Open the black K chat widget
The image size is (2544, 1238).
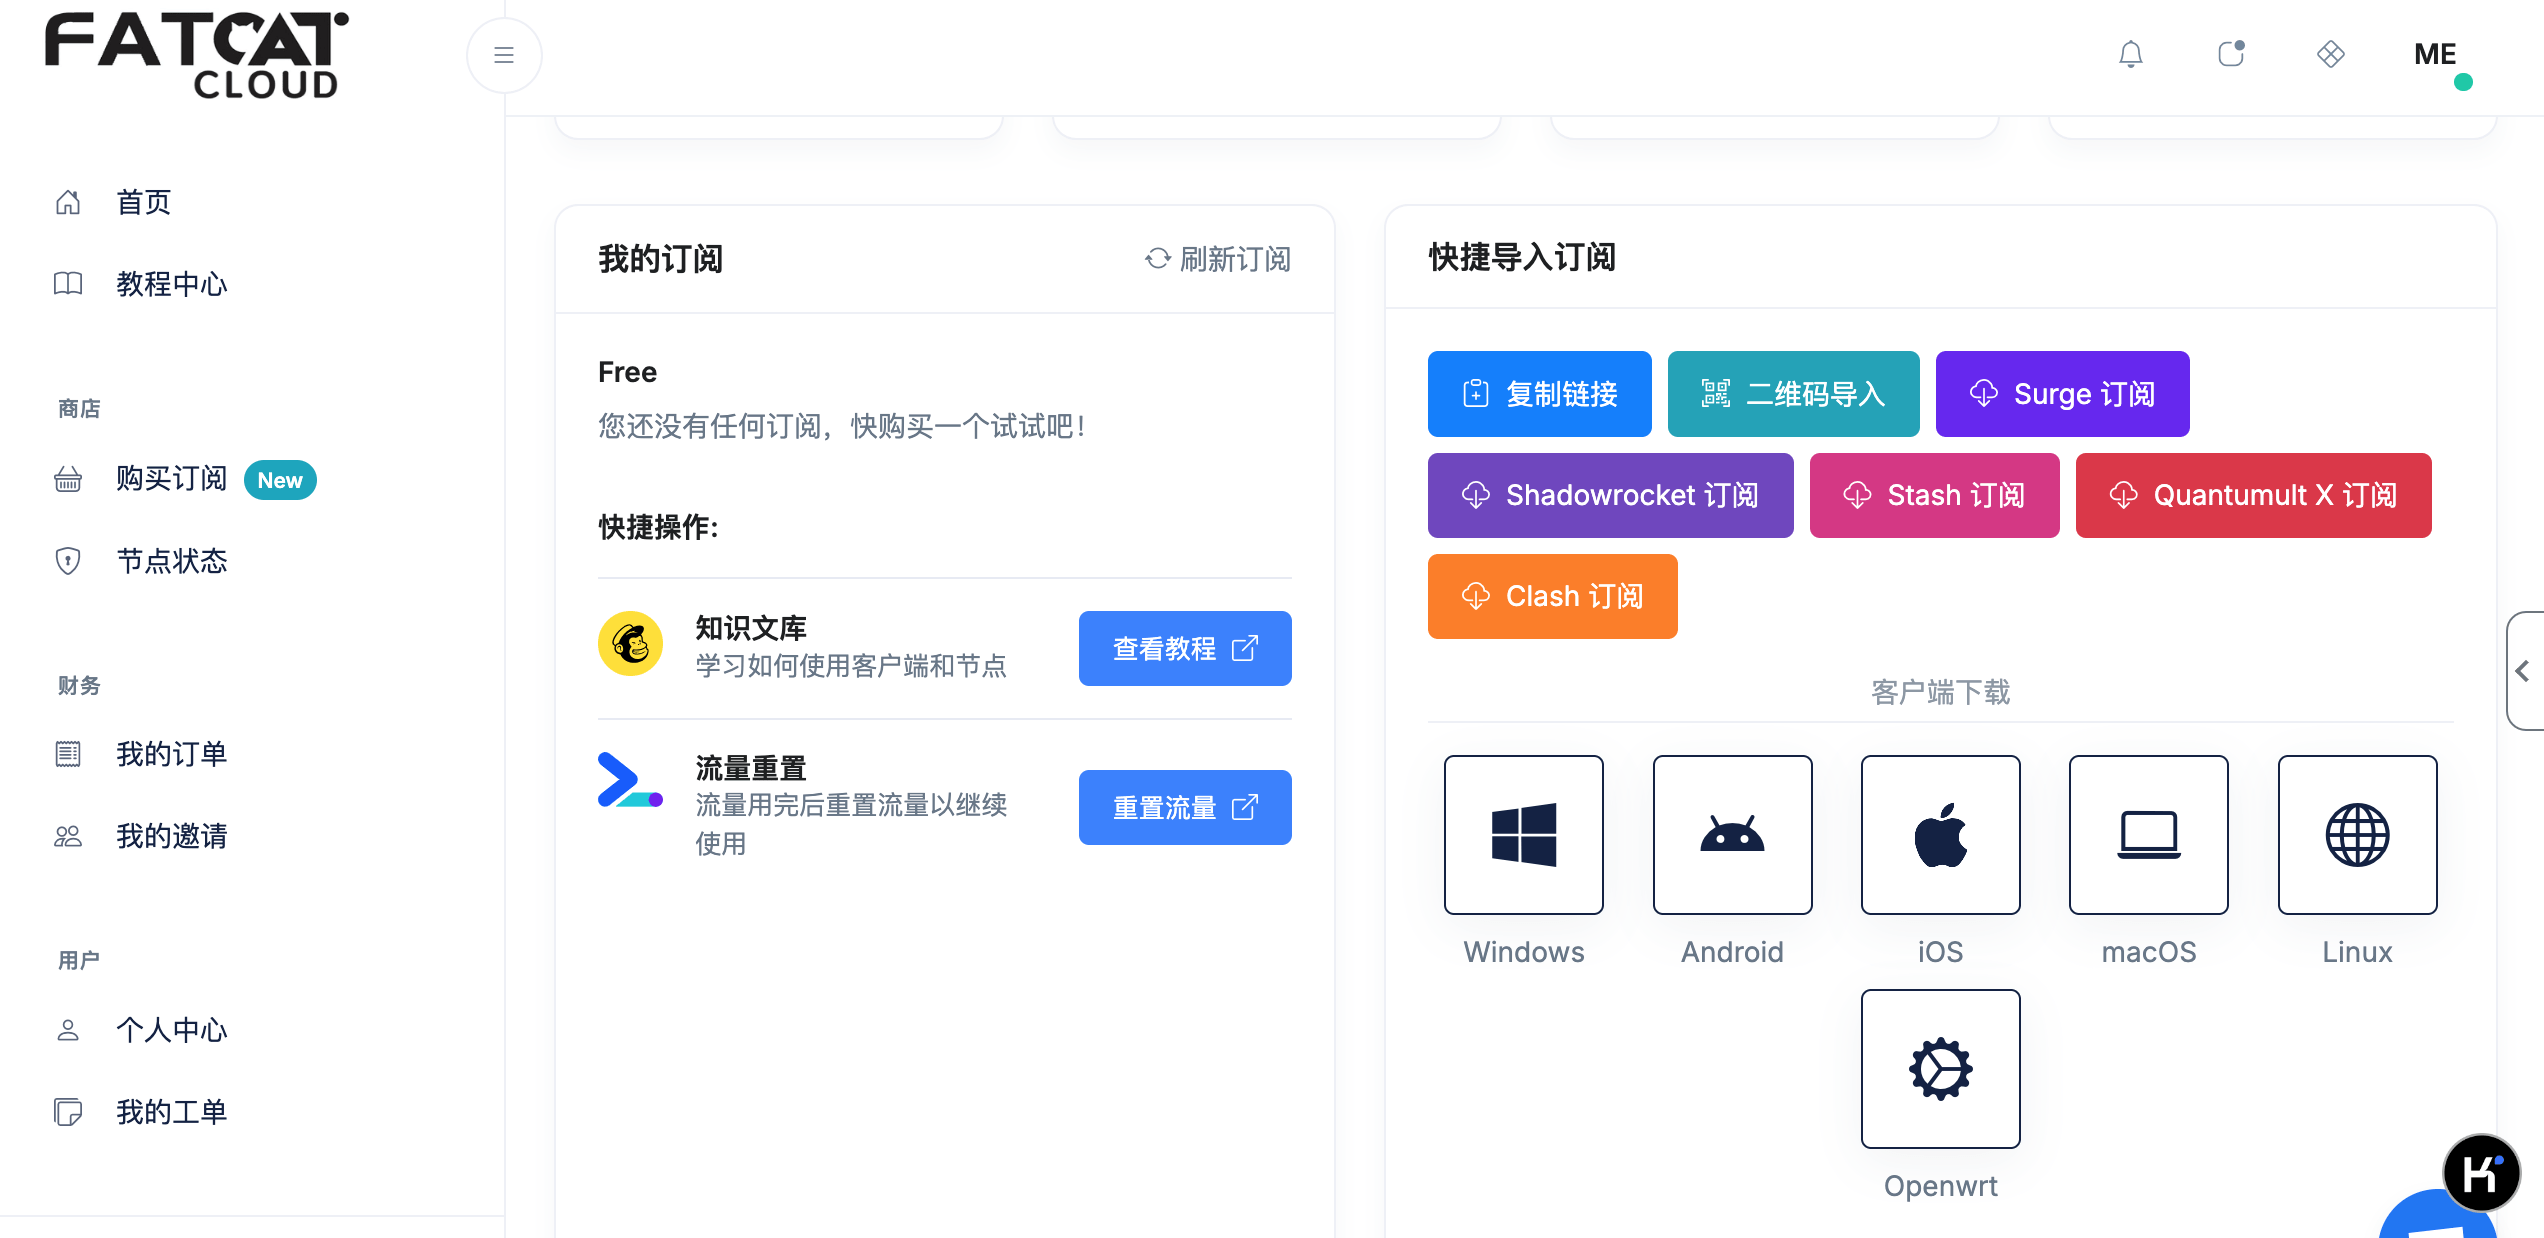click(2482, 1173)
